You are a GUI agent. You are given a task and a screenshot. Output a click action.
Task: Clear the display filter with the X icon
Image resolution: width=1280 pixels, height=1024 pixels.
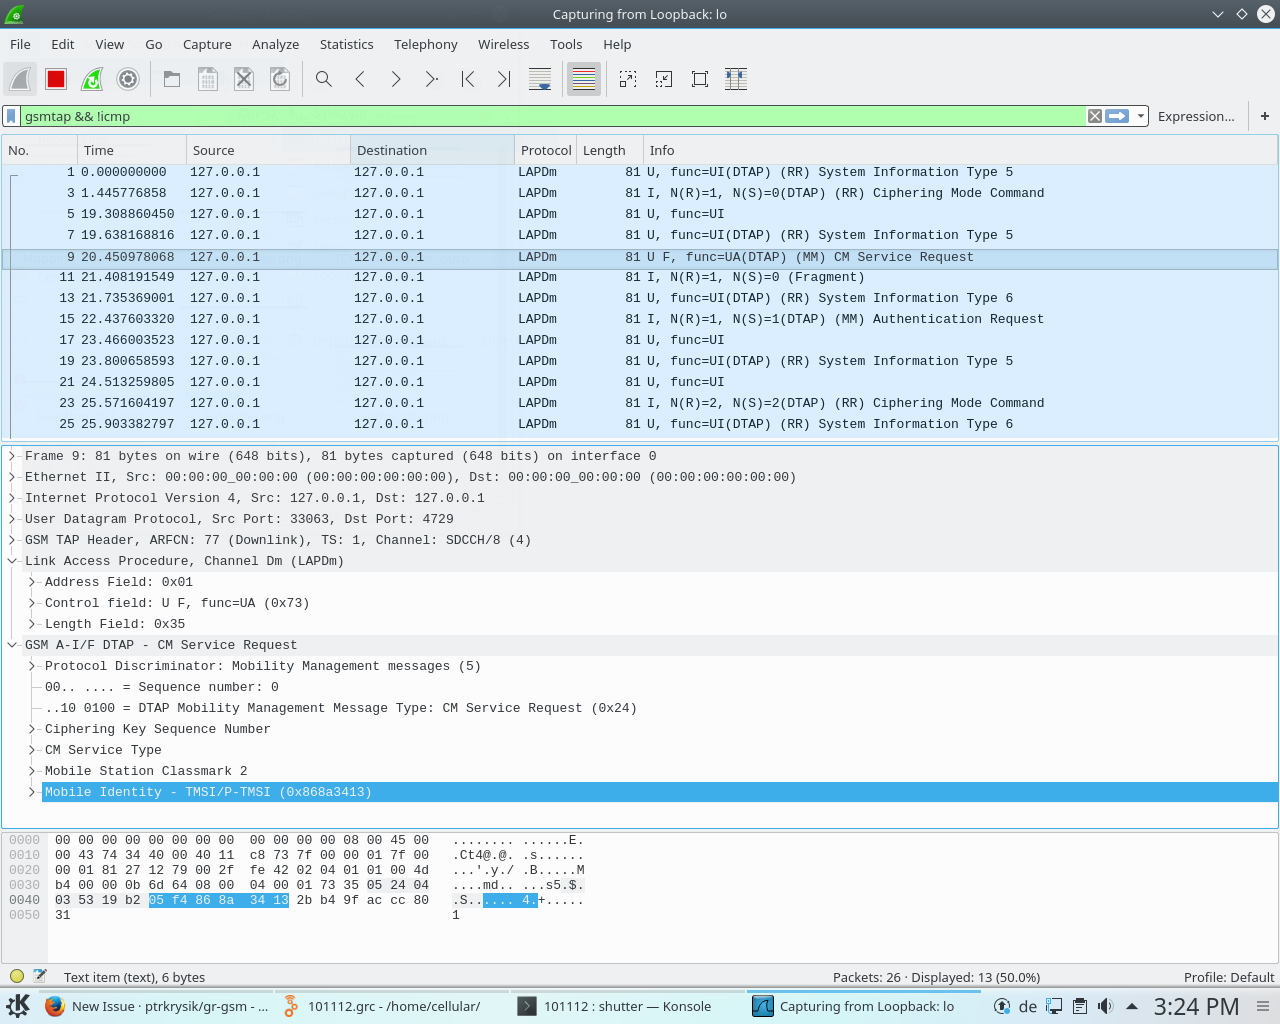pos(1094,116)
